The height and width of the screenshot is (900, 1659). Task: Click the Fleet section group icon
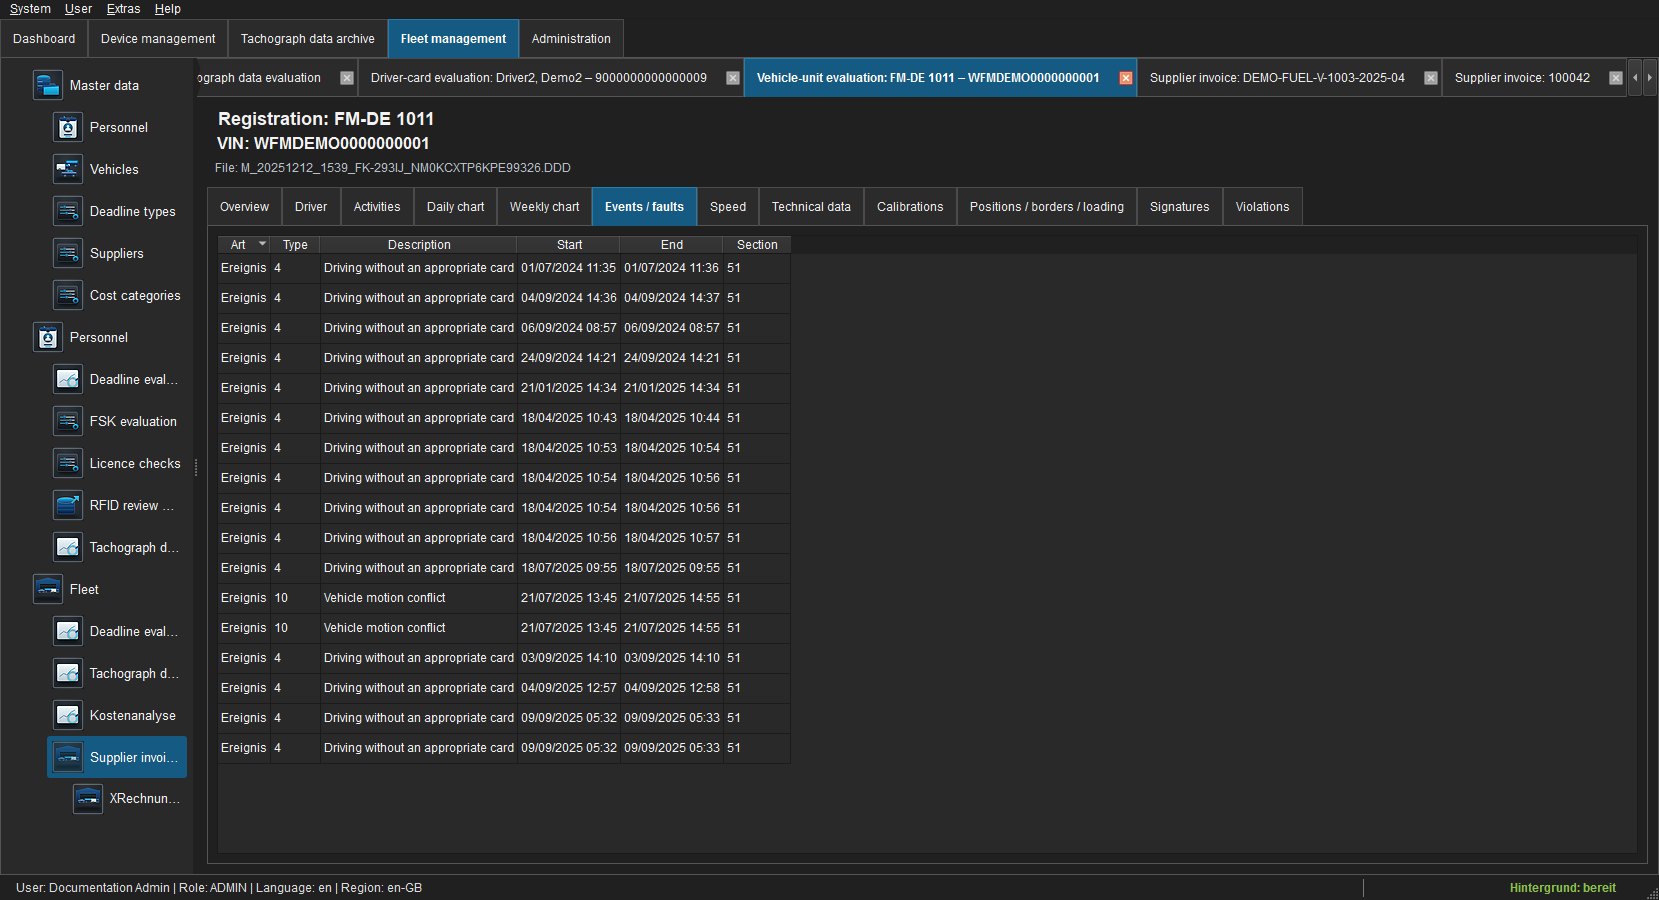coord(48,589)
